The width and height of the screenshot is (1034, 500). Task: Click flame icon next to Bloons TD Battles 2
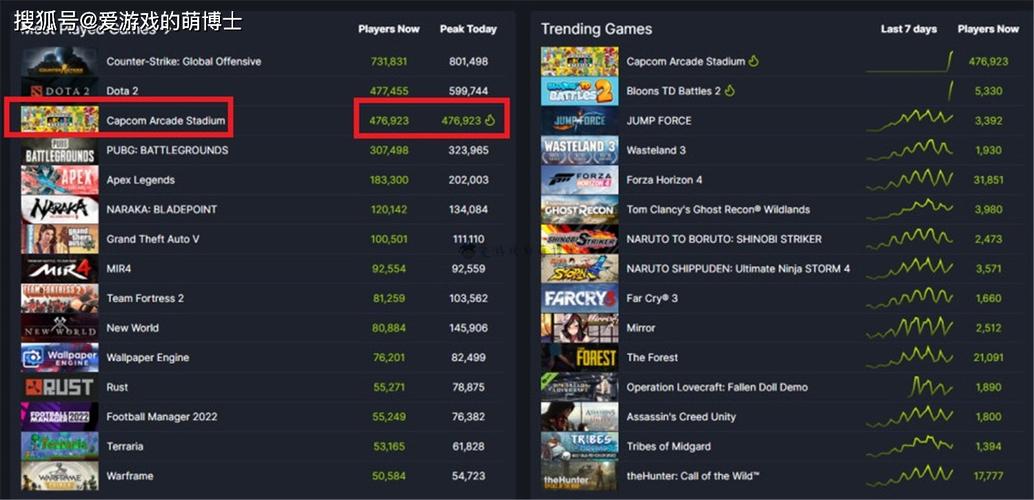click(729, 90)
